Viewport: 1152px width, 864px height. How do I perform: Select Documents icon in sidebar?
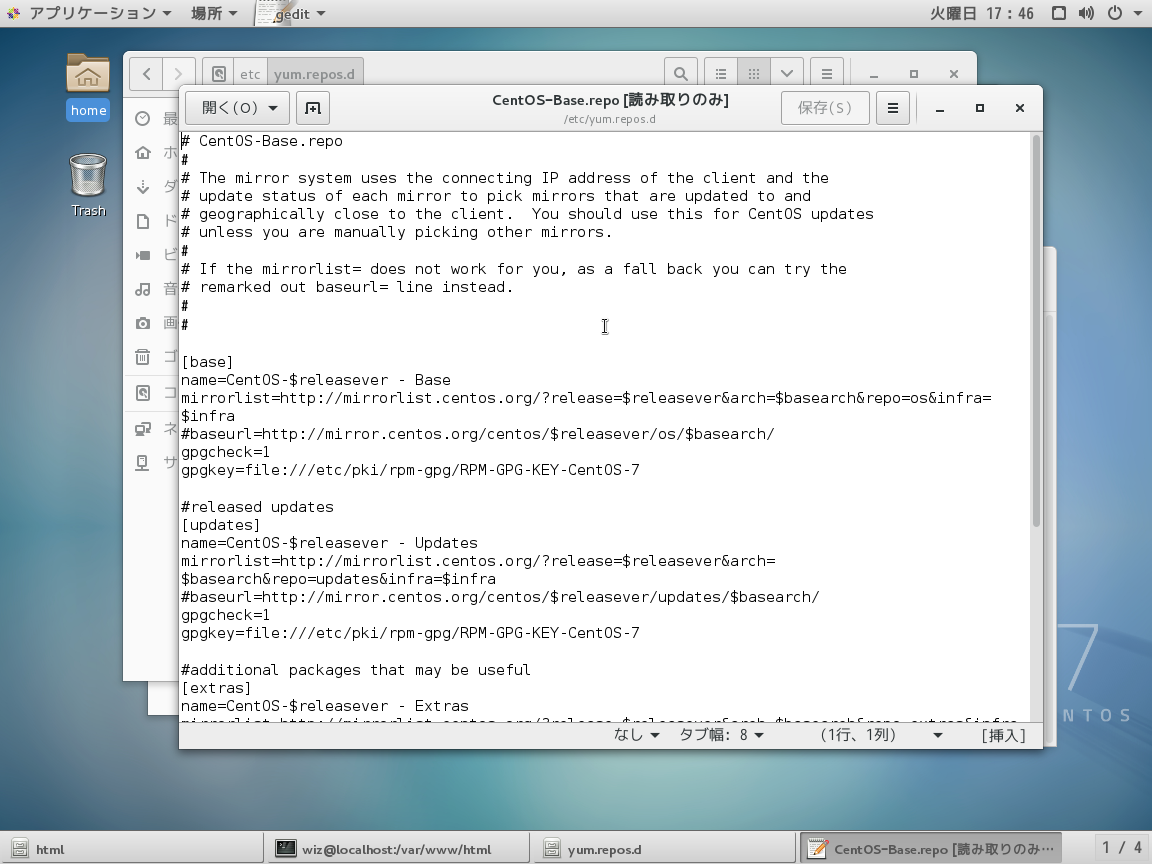143,221
